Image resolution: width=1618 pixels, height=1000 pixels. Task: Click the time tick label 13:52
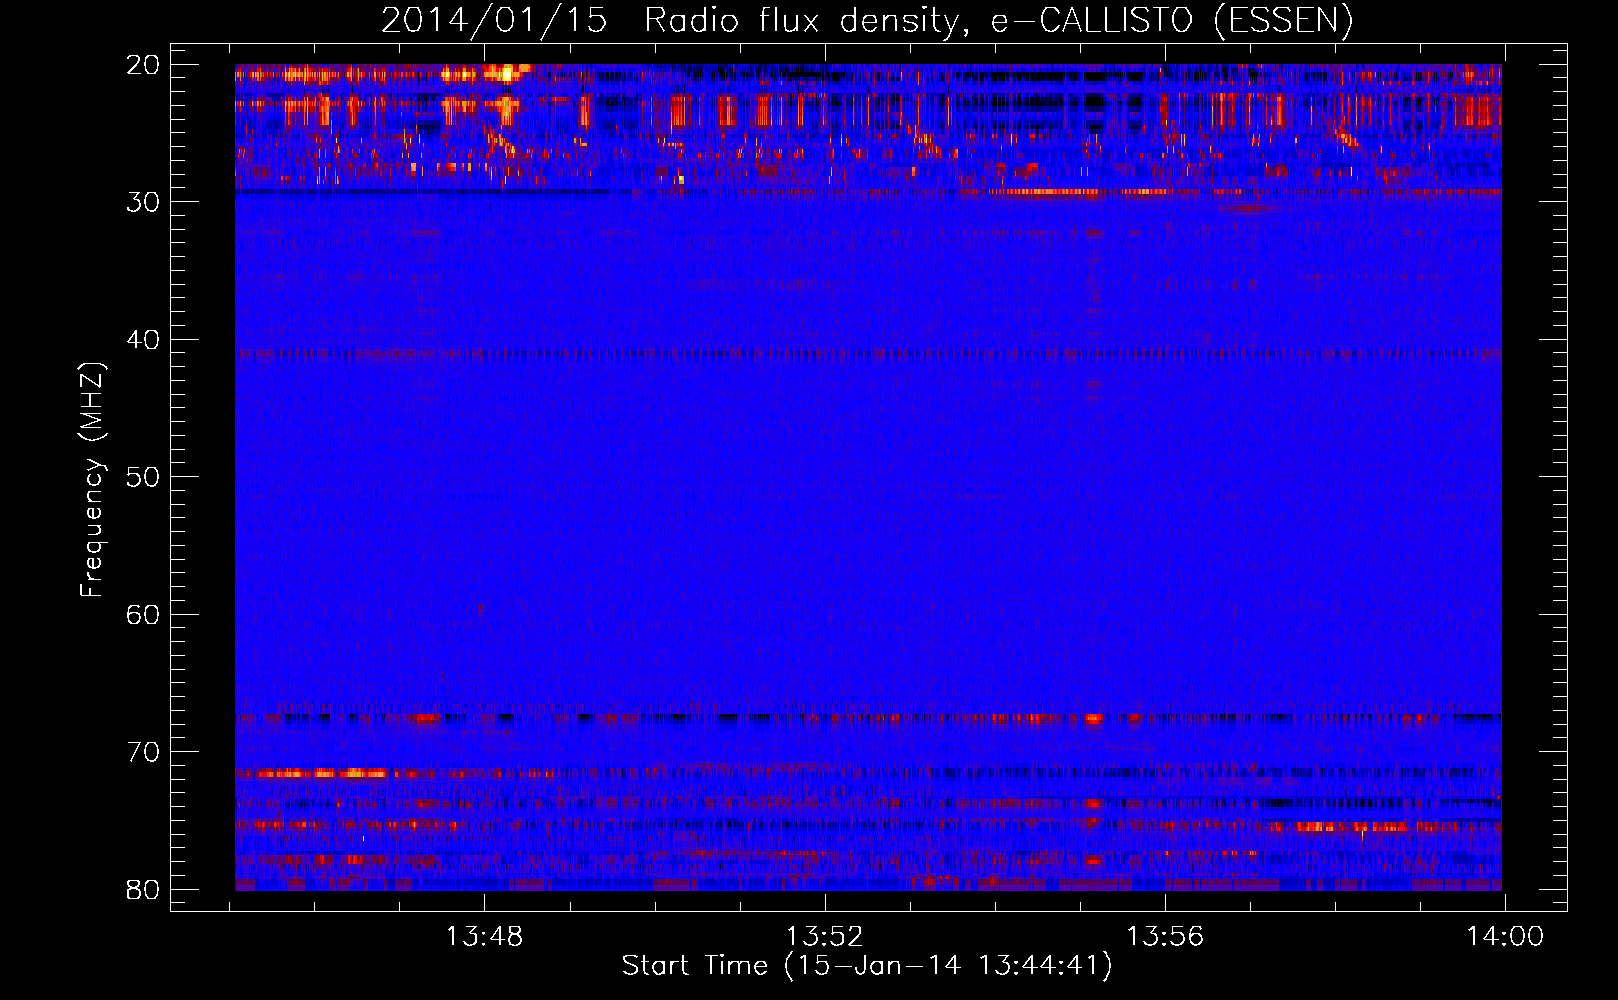(x=824, y=937)
